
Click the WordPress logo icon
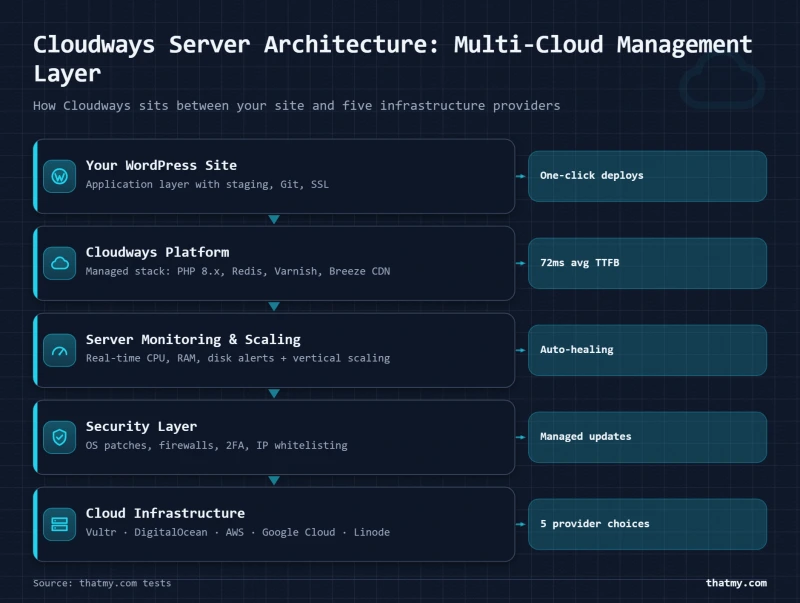point(60,177)
